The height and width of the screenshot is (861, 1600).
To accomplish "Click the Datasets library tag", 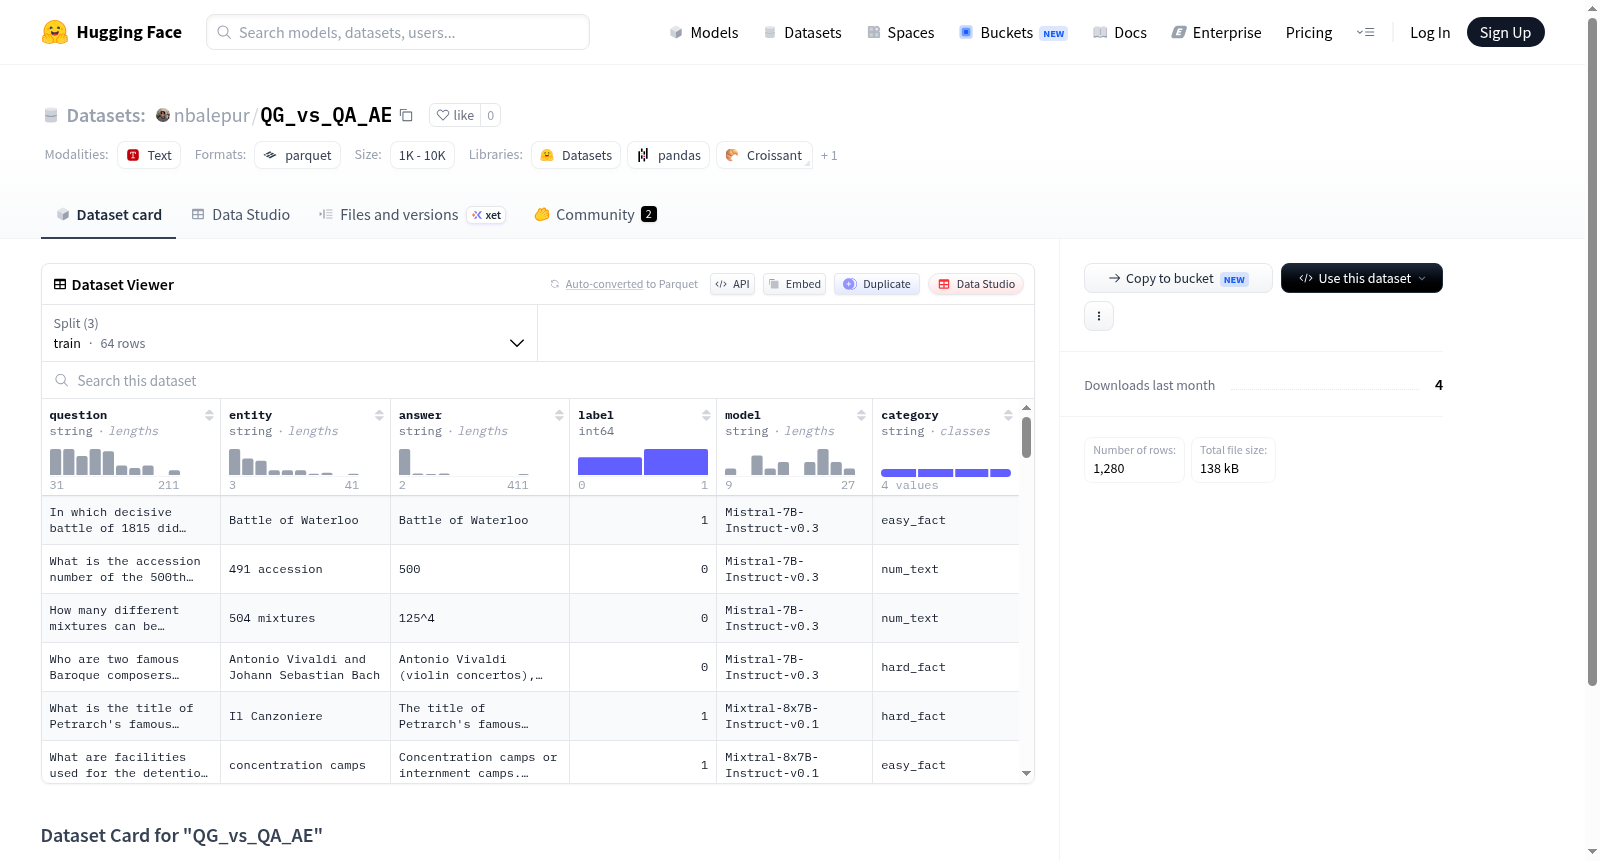I will (x=576, y=155).
